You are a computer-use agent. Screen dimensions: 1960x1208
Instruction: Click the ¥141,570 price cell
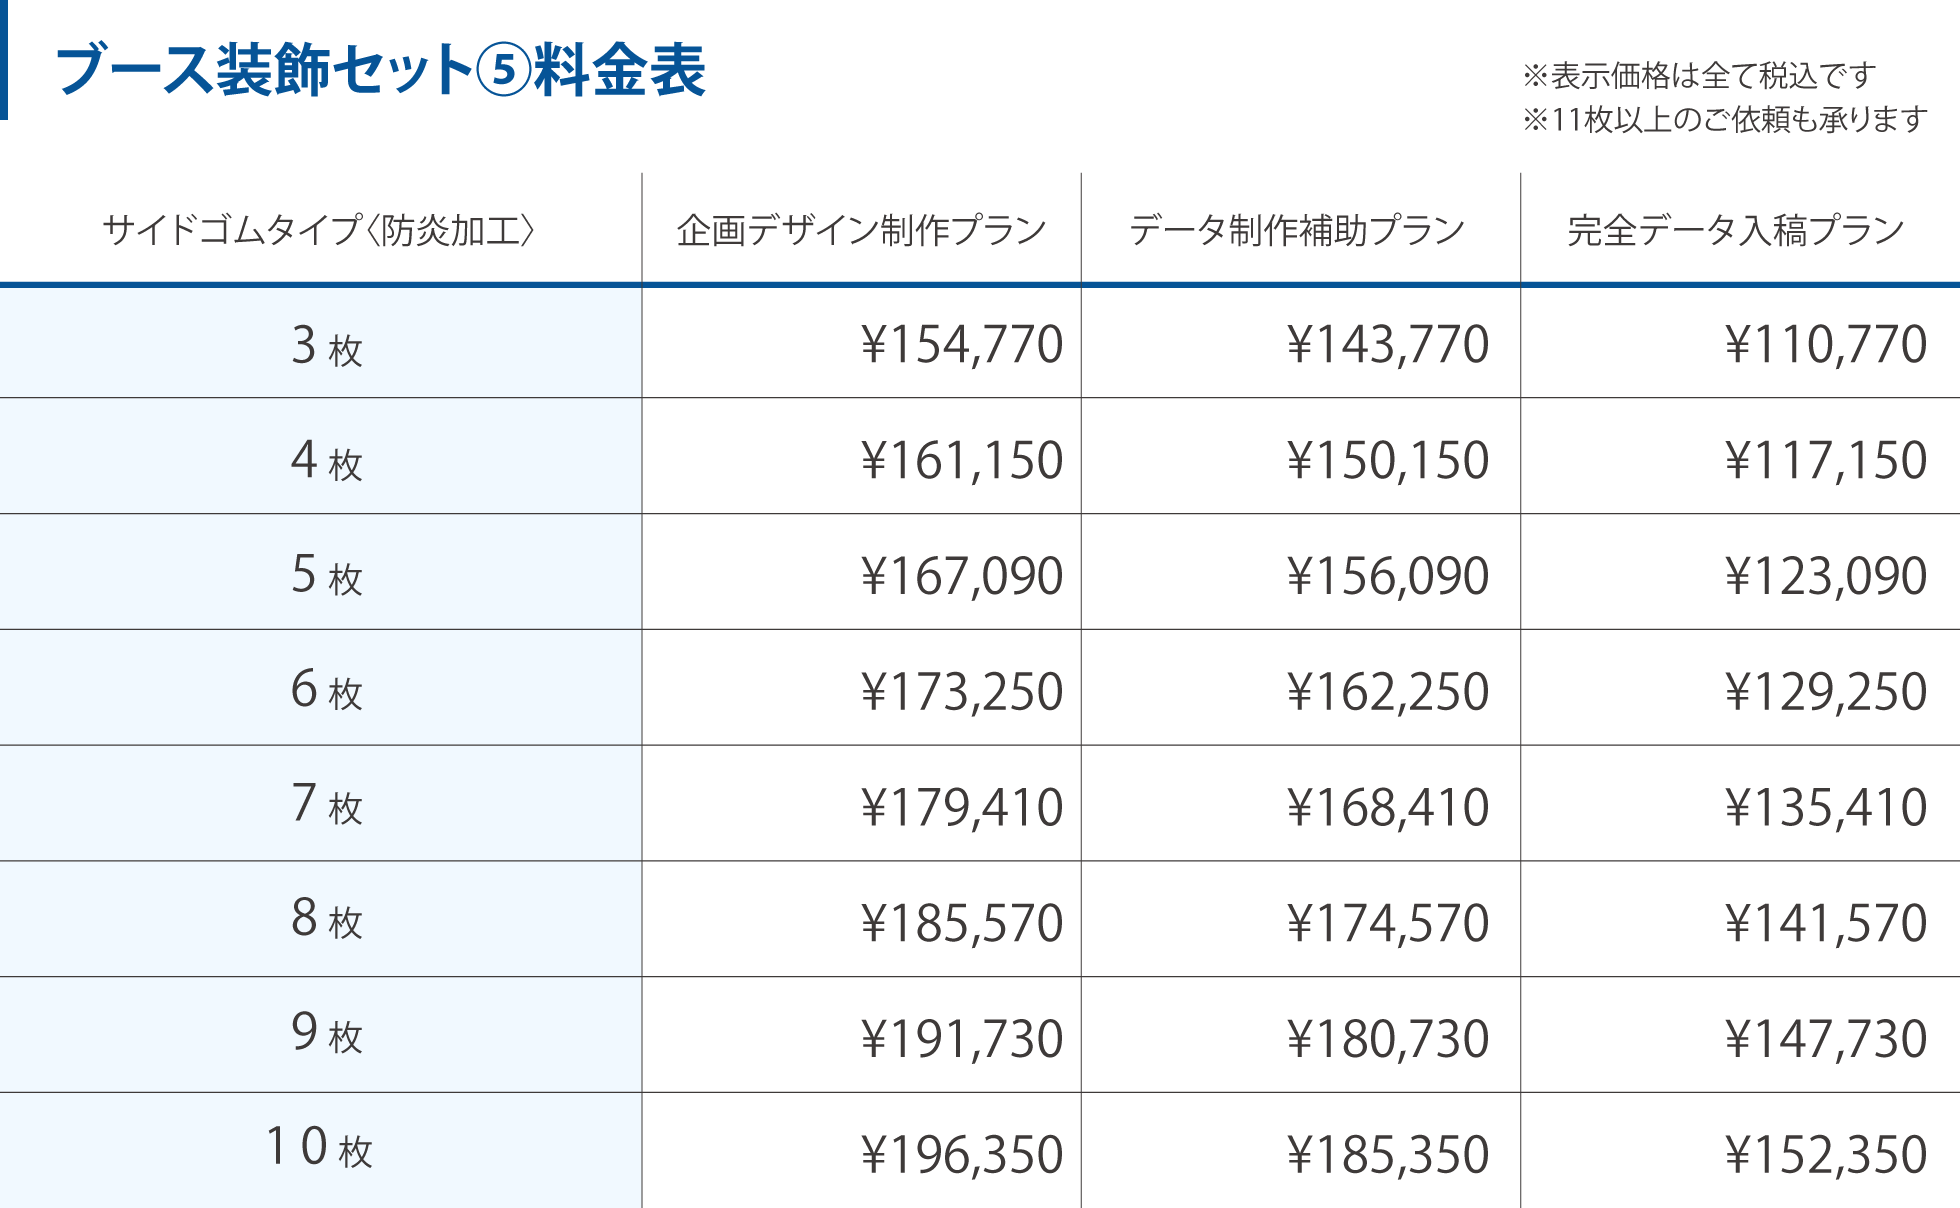pos(1826,922)
